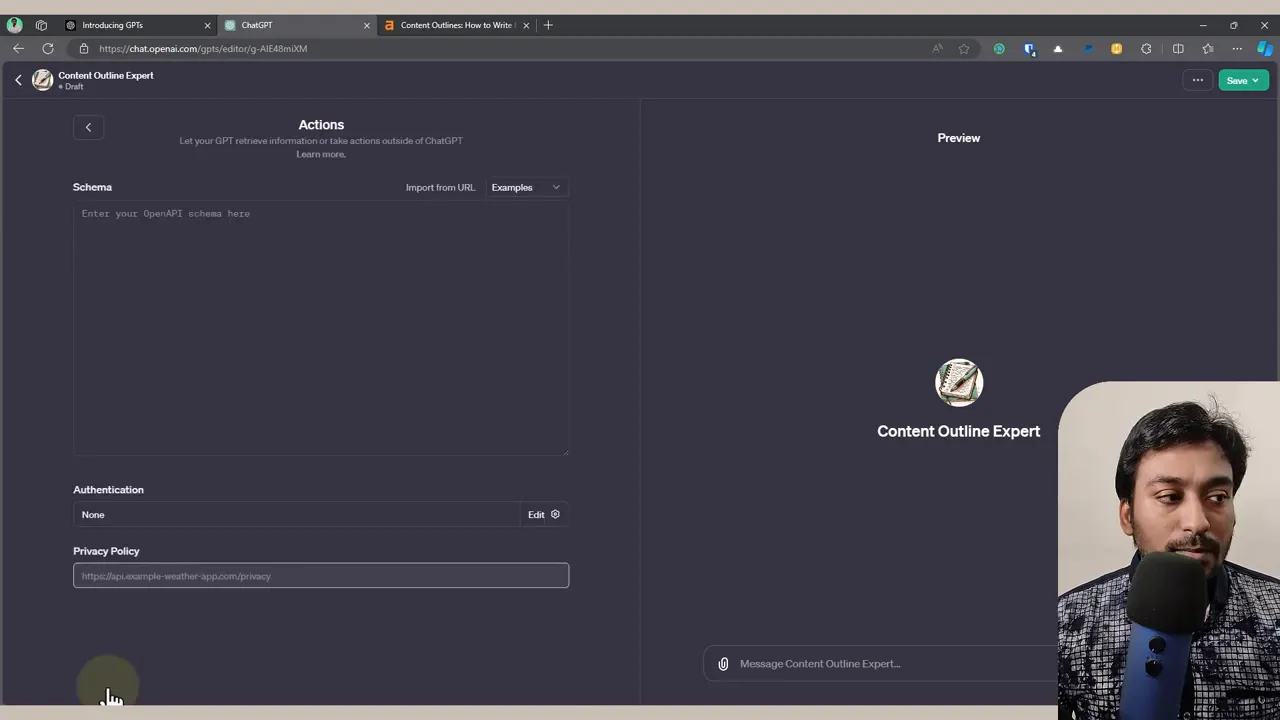Click the back arrow next to the GPT name

click(18, 79)
